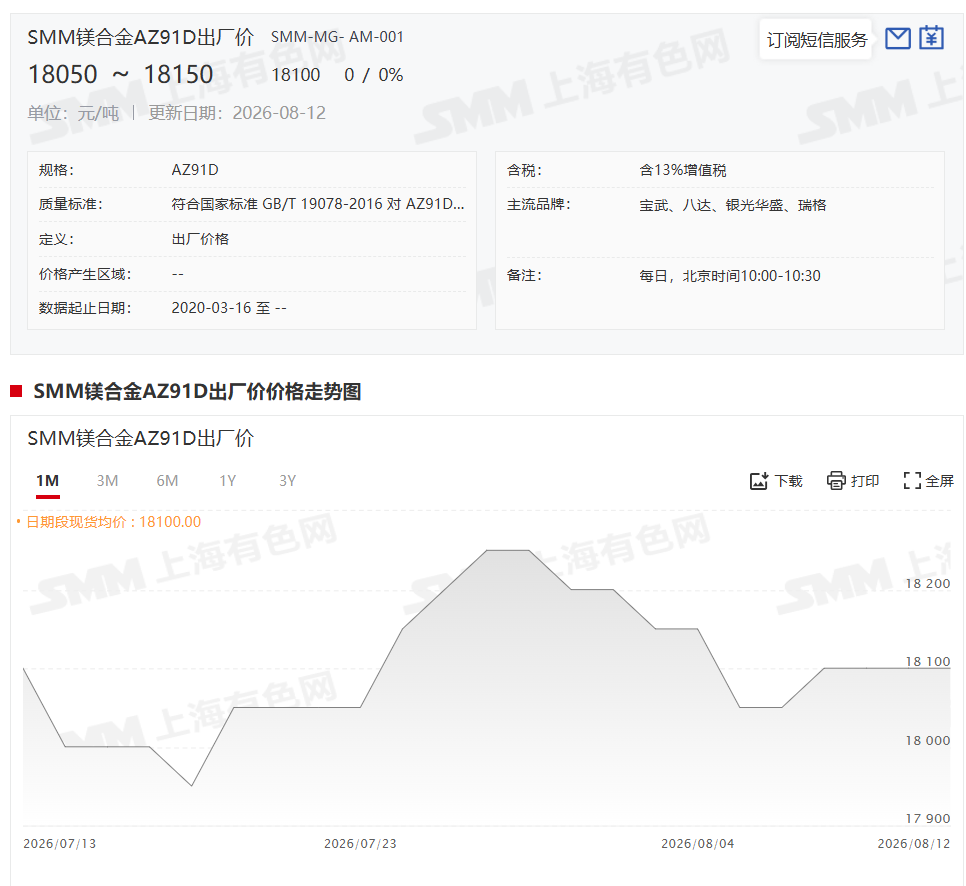Click the chart peak plateau near 18250
966x886 pixels.
(508, 550)
